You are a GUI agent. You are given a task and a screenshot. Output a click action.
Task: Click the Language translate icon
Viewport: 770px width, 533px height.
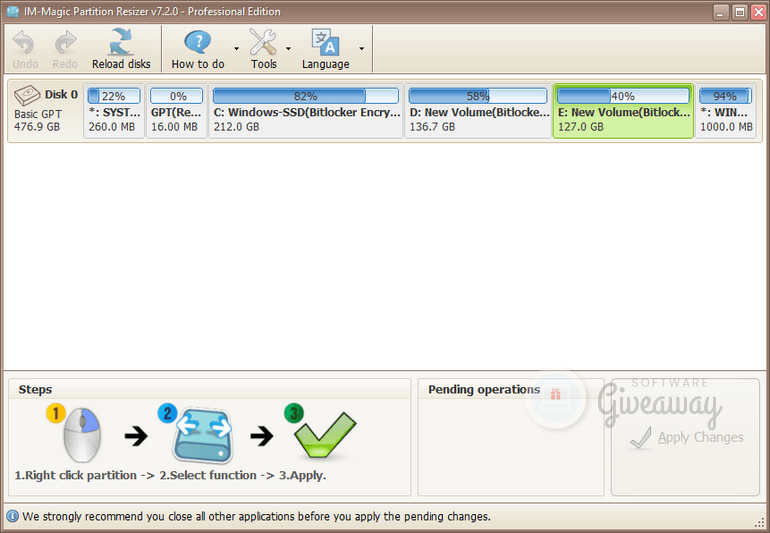pos(325,43)
